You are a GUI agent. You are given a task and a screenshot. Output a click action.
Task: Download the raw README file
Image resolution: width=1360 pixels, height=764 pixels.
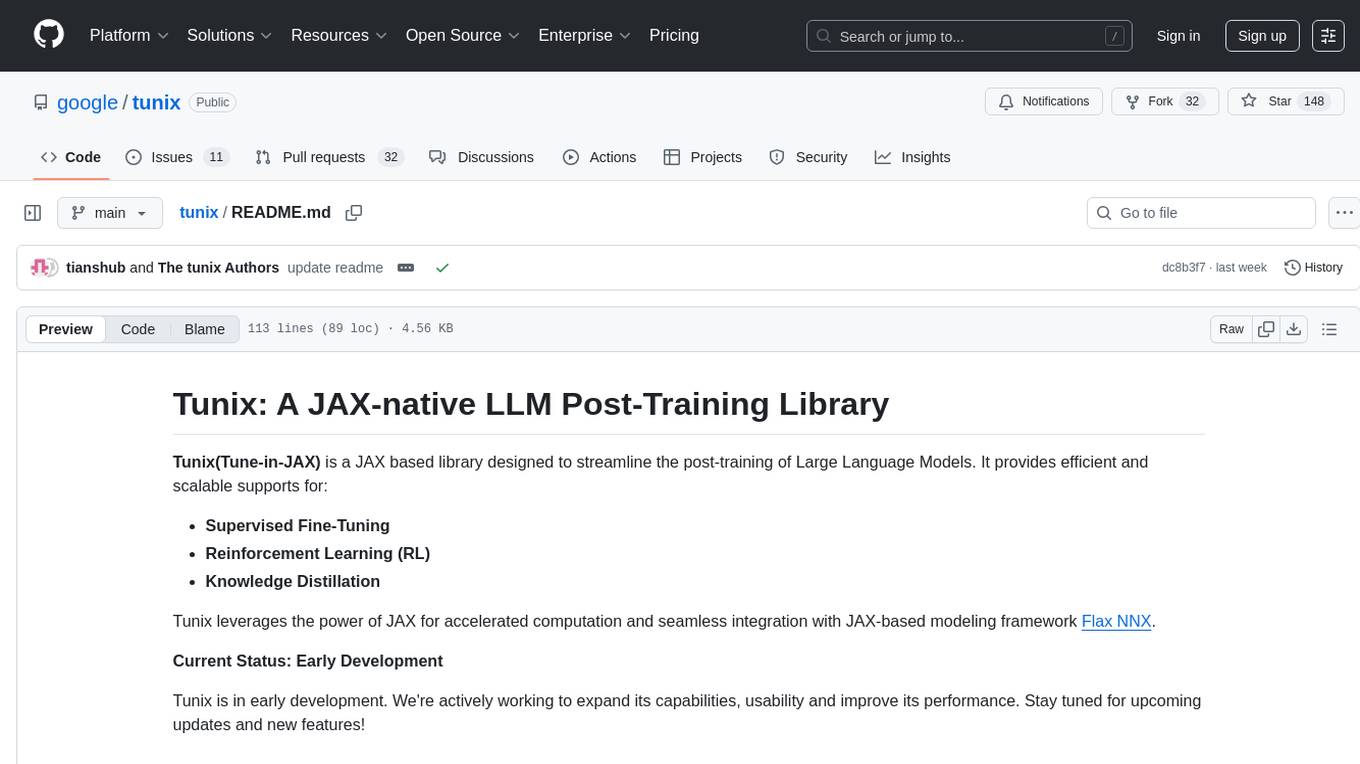tap(1293, 329)
